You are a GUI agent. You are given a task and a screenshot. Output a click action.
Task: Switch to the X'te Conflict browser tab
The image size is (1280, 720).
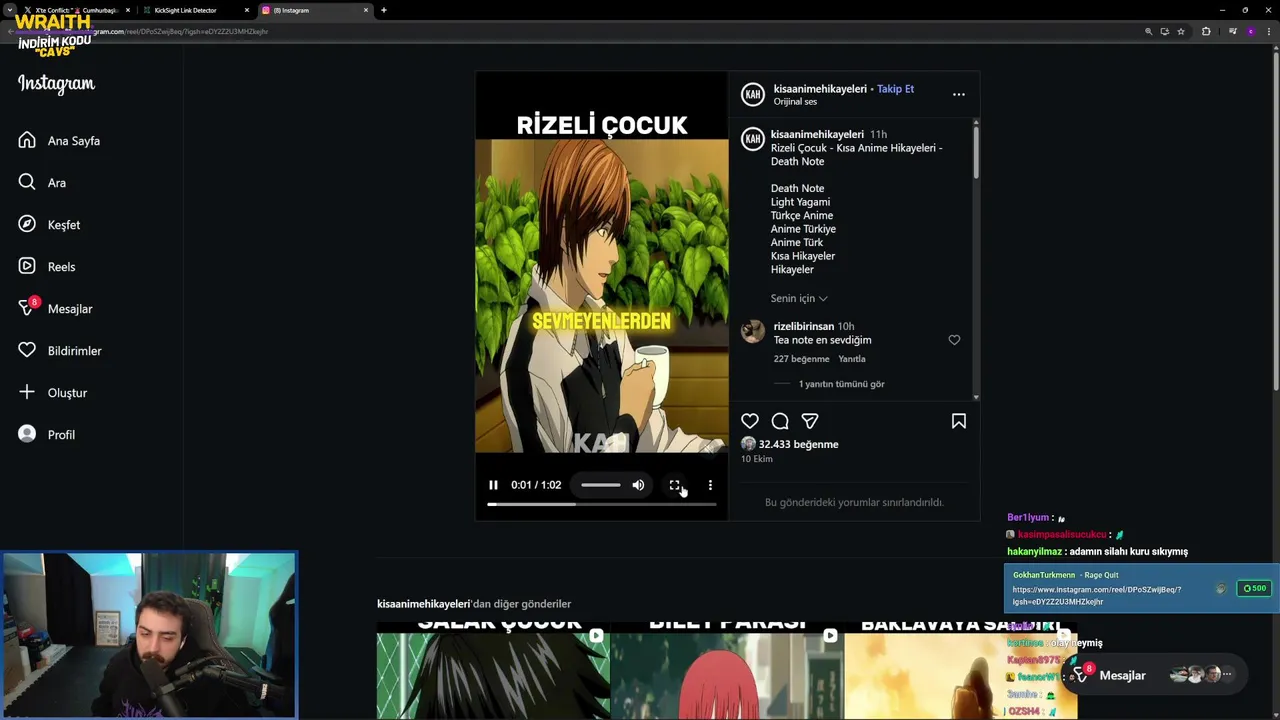click(x=75, y=10)
